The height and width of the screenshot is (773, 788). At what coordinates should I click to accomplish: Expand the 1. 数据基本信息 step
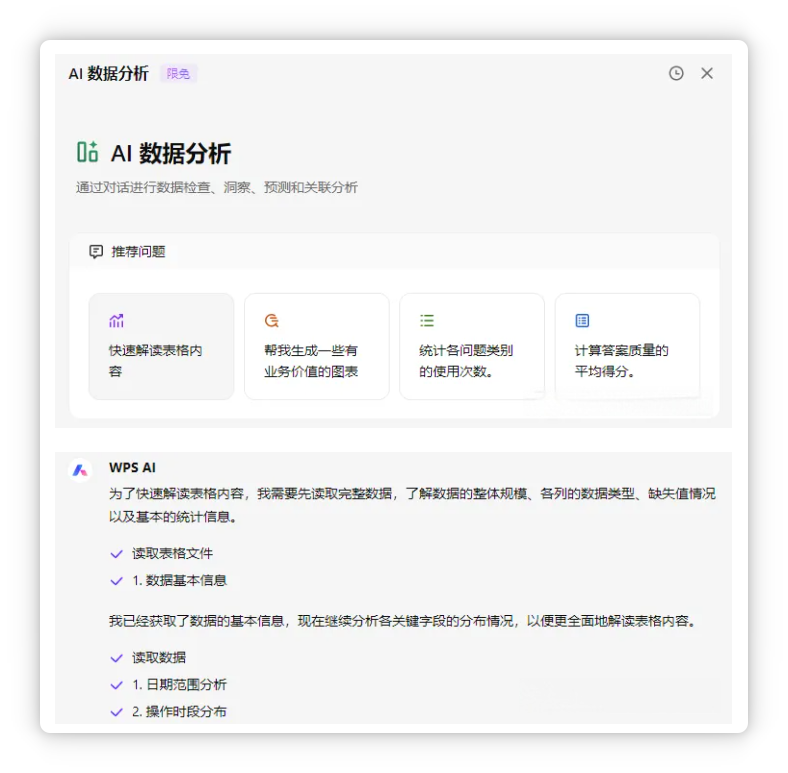pyautogui.click(x=179, y=581)
